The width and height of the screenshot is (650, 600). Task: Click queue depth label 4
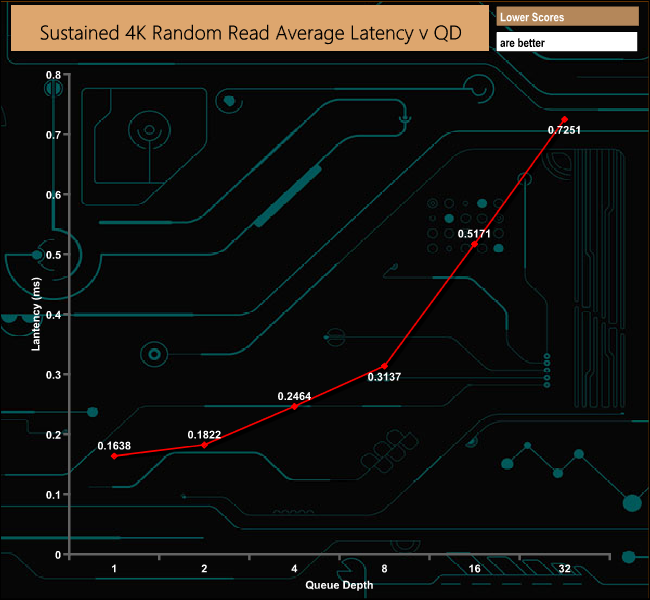coord(294,568)
